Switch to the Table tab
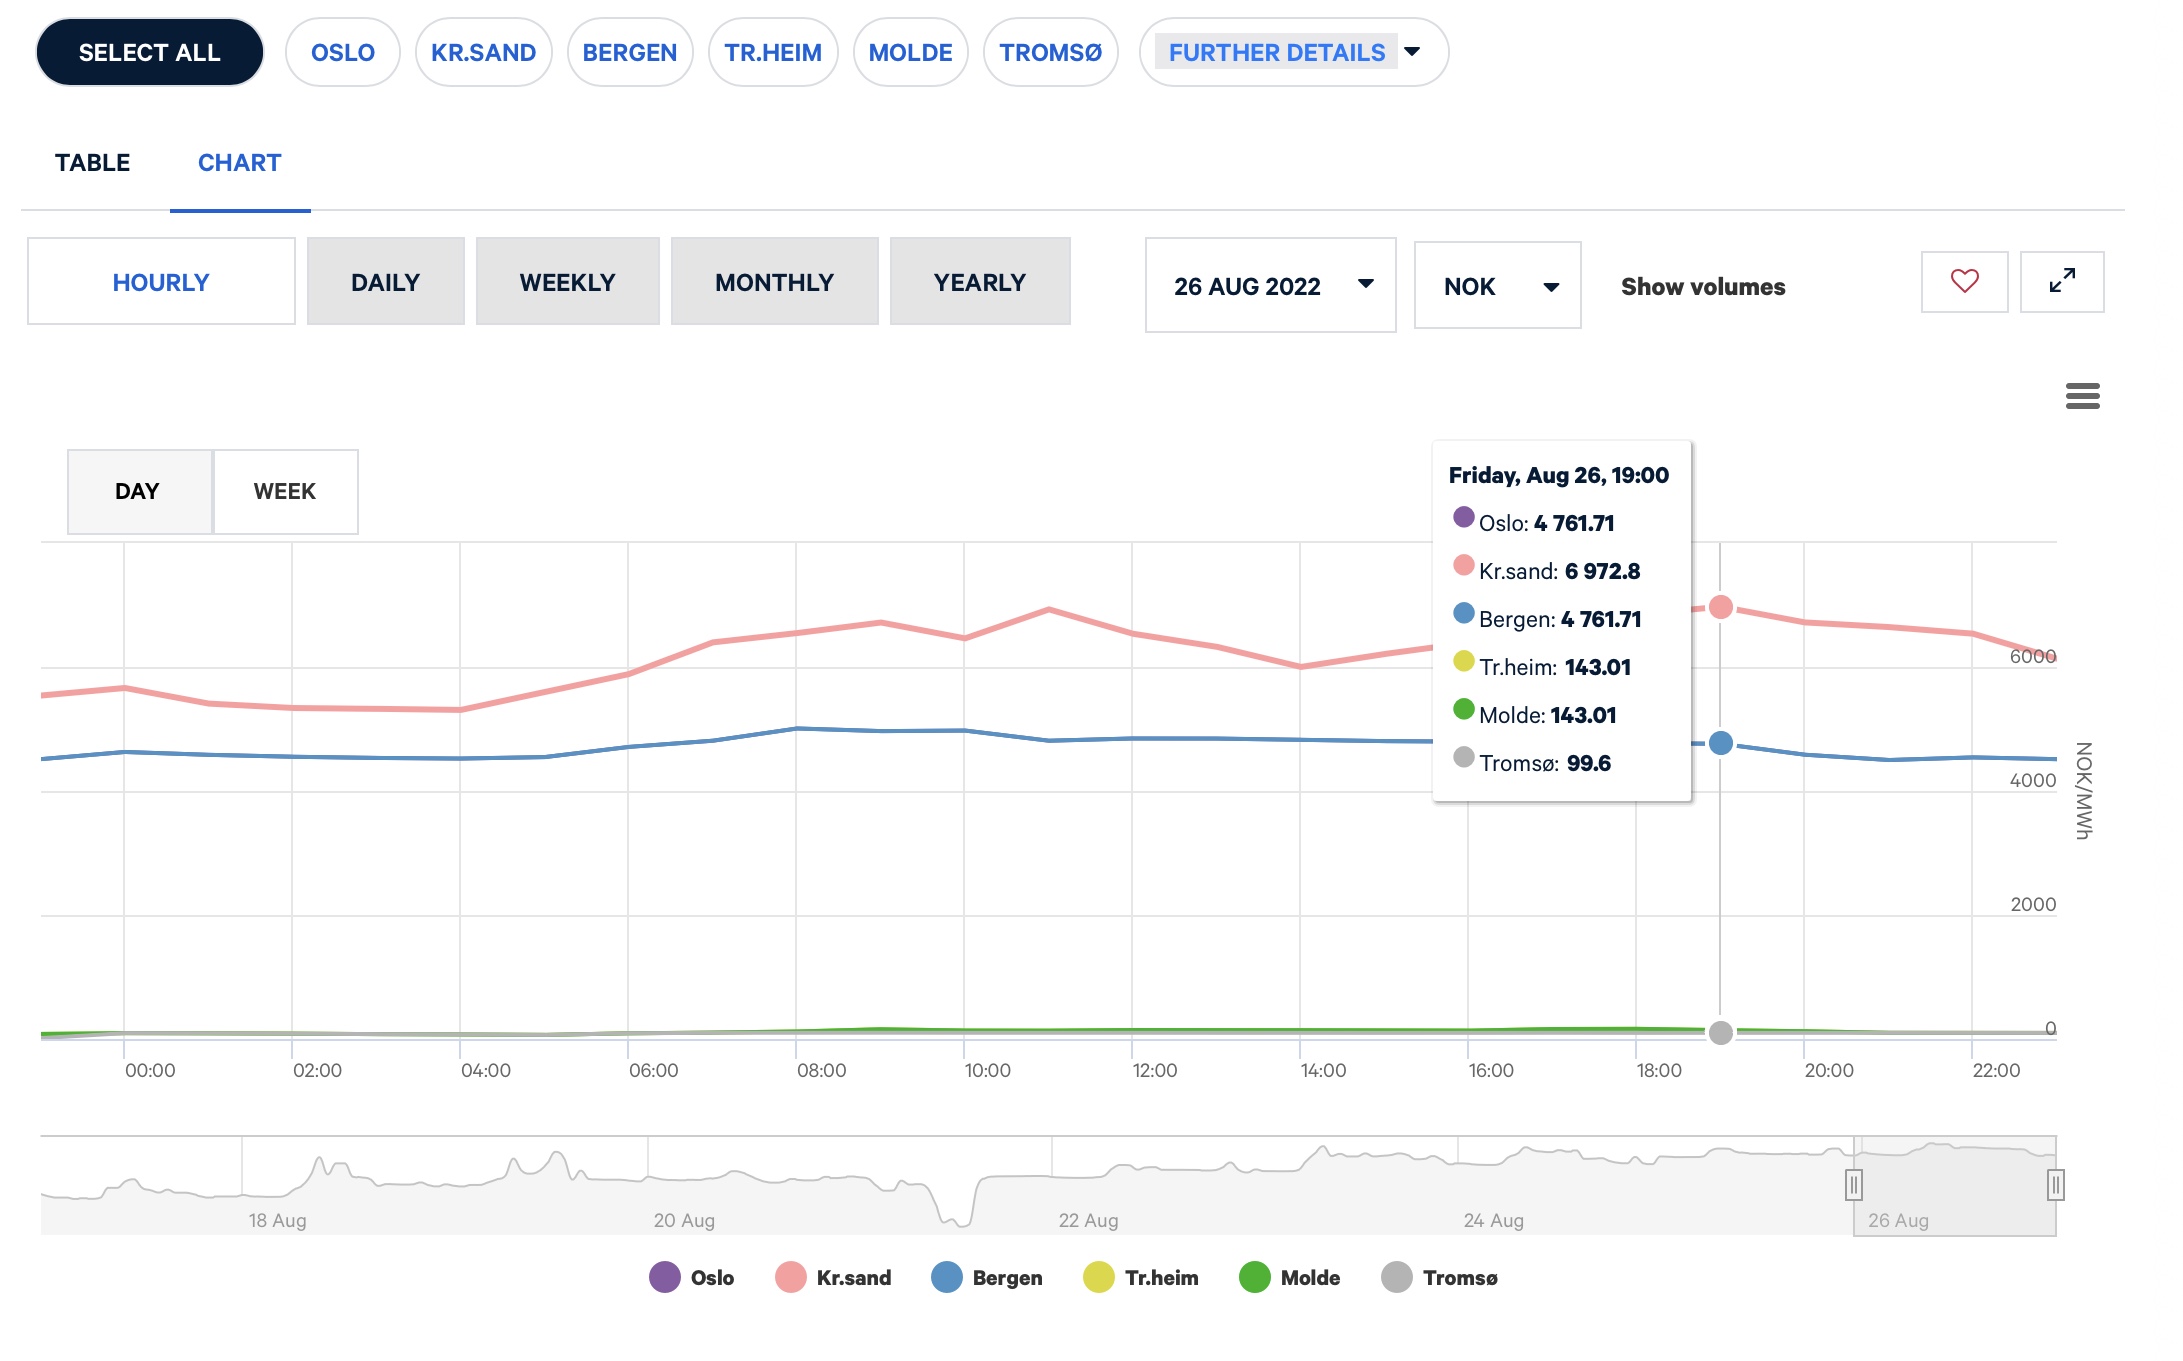 tap(92, 163)
